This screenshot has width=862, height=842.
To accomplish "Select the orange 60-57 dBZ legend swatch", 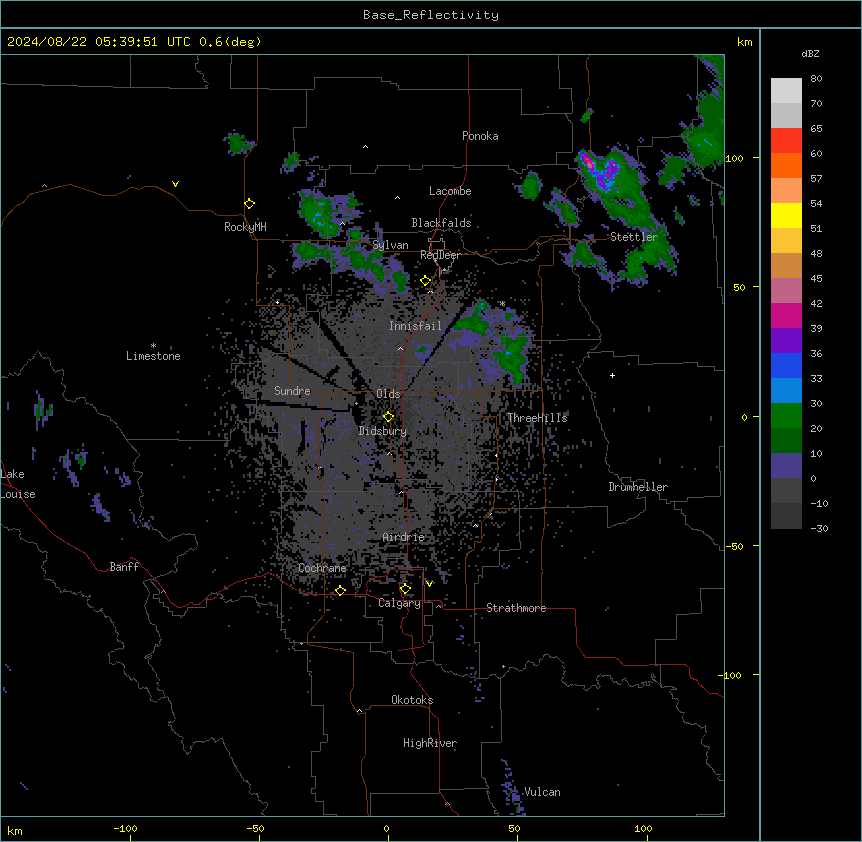I will click(x=786, y=165).
